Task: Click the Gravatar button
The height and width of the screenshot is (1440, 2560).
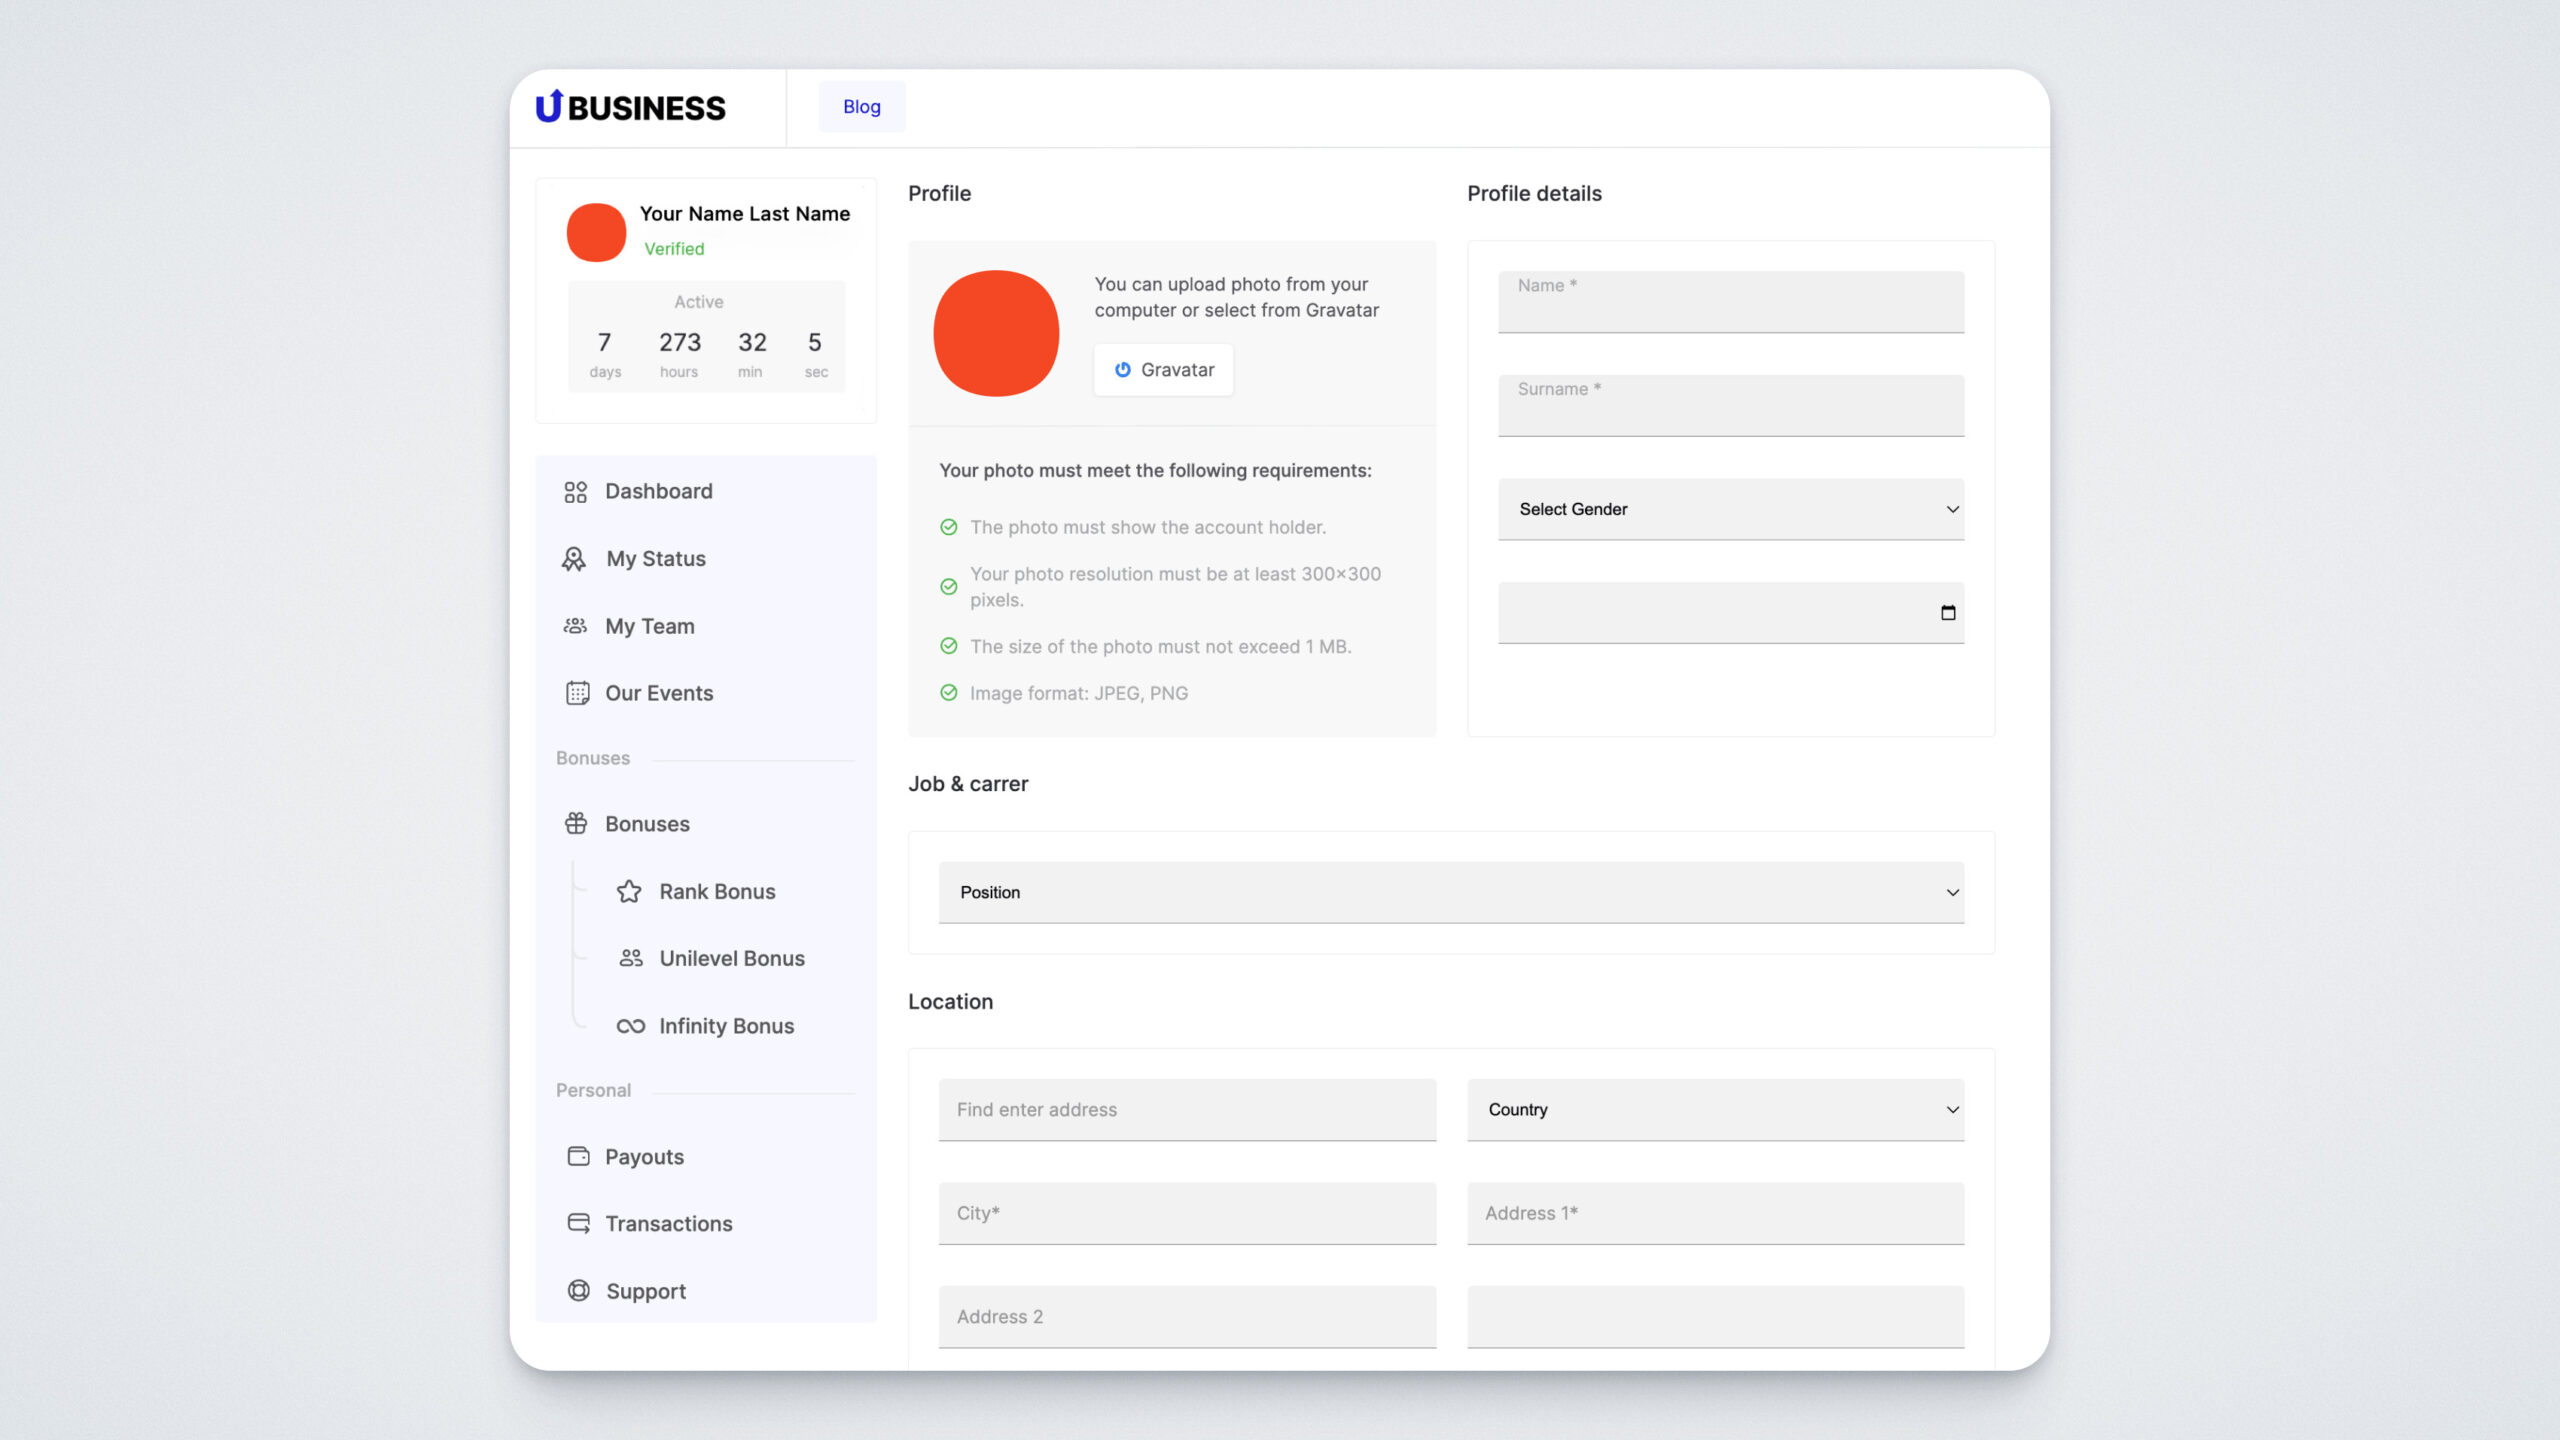Action: tap(1163, 369)
